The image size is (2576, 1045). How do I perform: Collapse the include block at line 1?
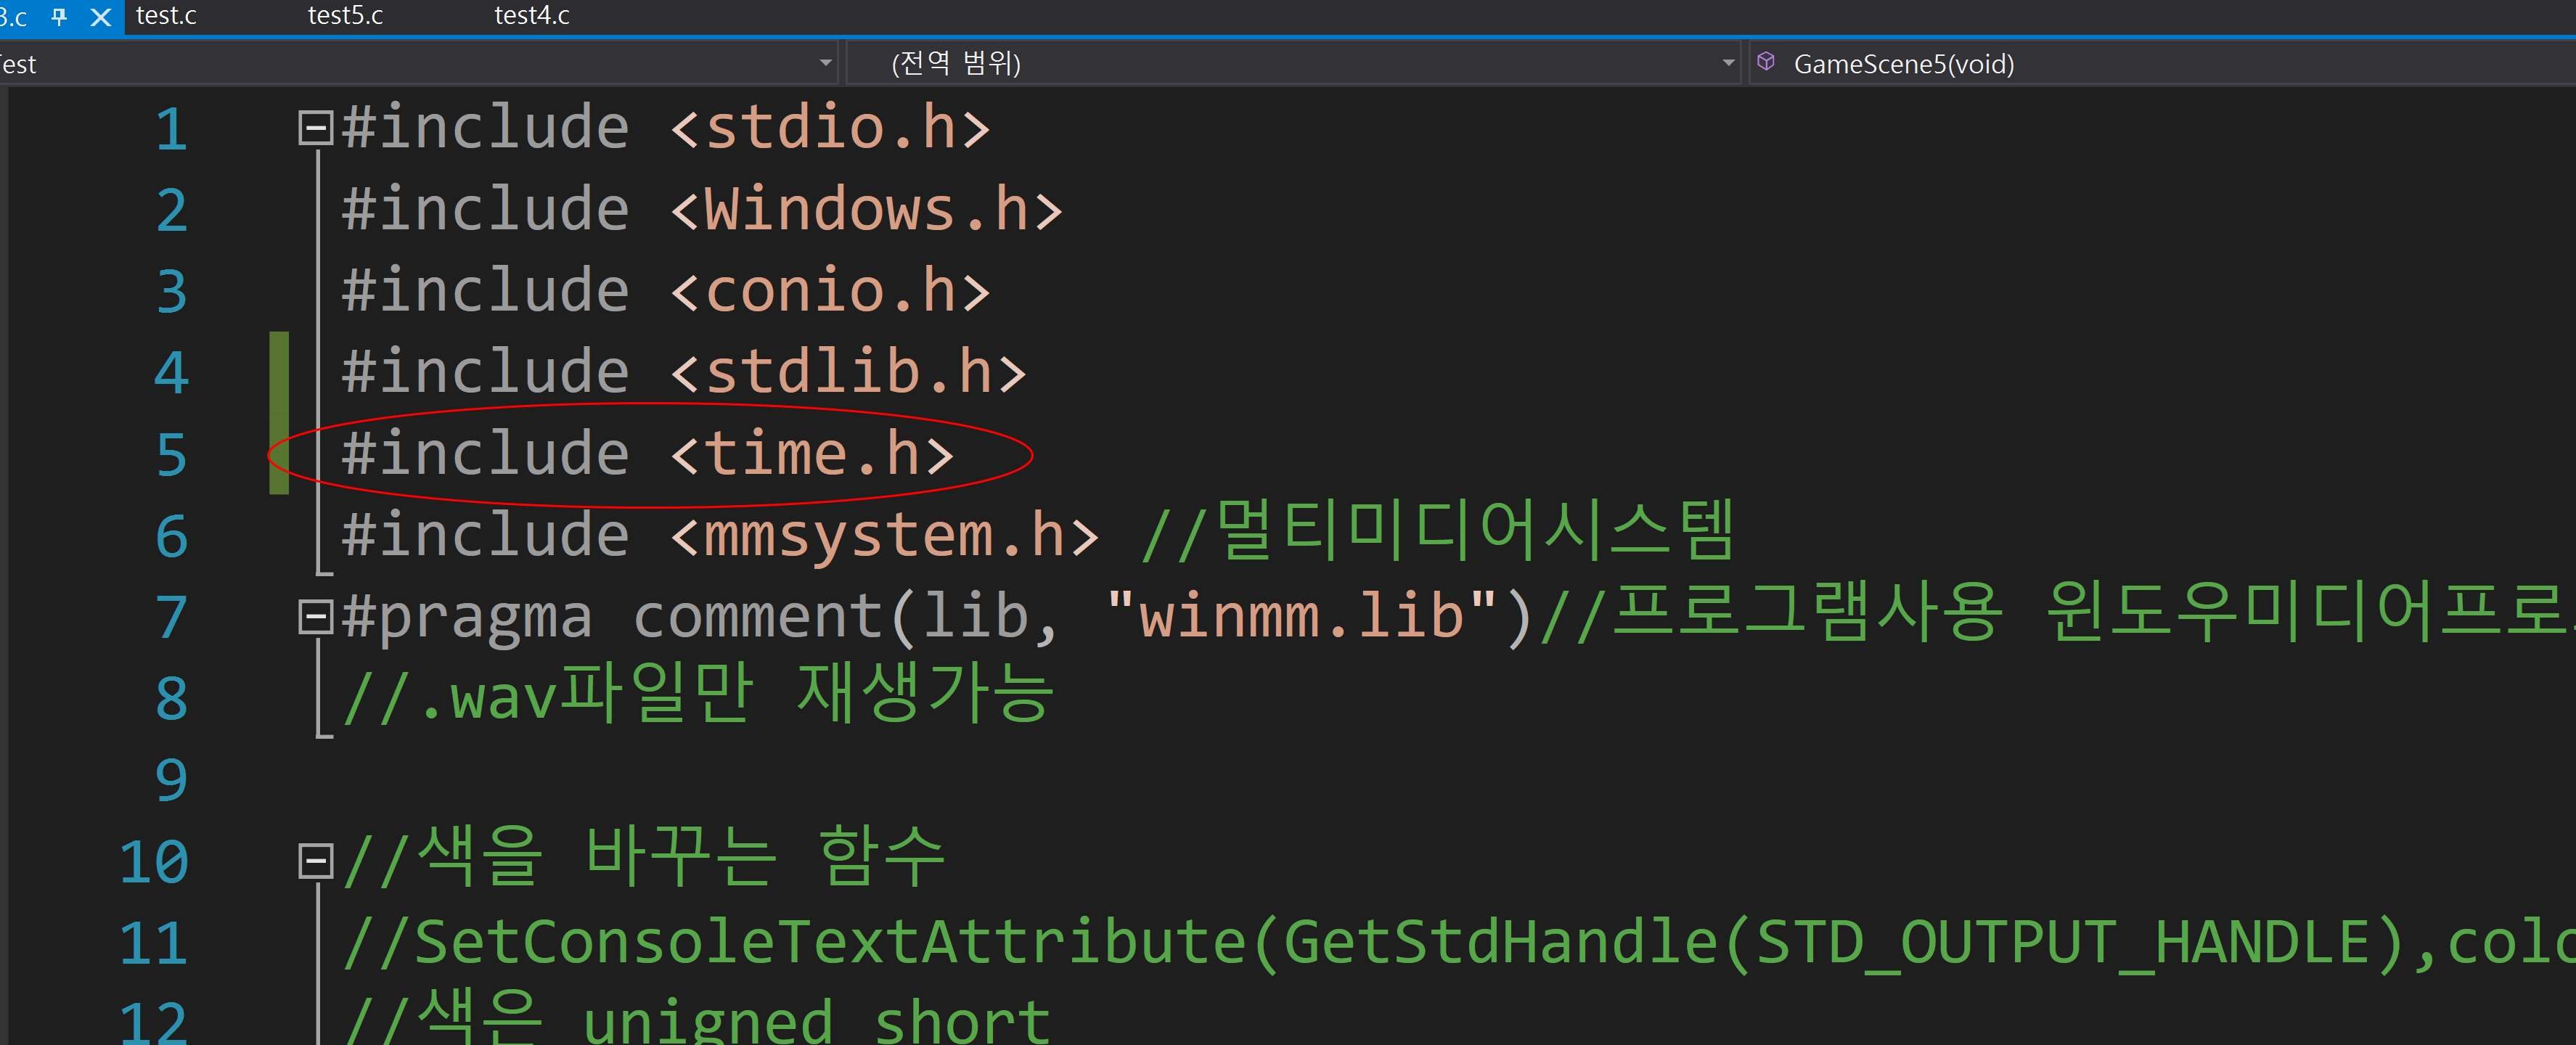pos(315,128)
